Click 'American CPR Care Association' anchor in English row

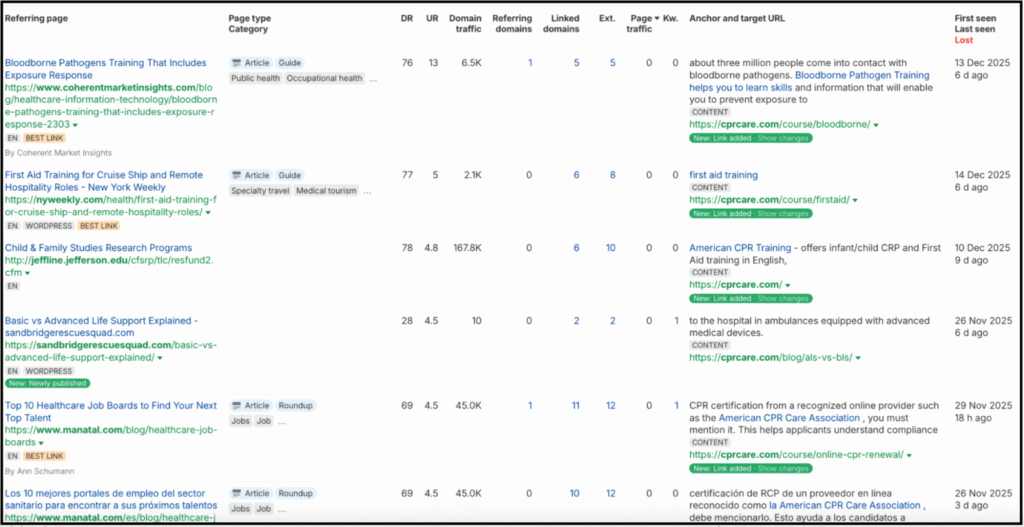790,418
